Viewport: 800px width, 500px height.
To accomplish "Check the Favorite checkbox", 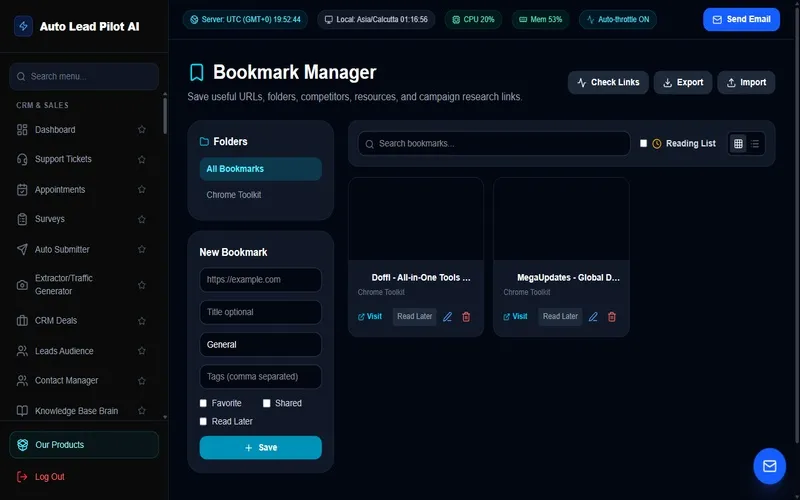I will click(x=203, y=403).
